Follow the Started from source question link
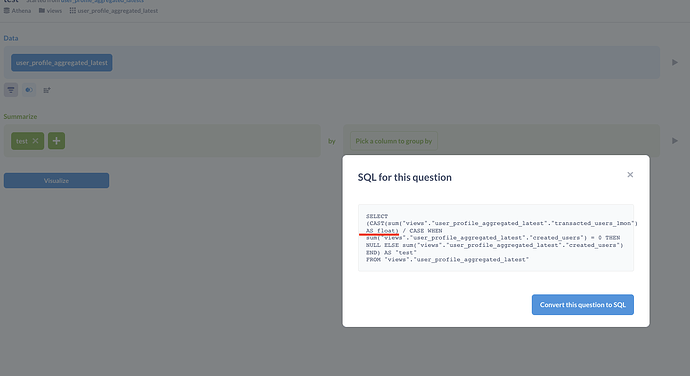Image resolution: width=690 pixels, height=376 pixels. (102, 1)
